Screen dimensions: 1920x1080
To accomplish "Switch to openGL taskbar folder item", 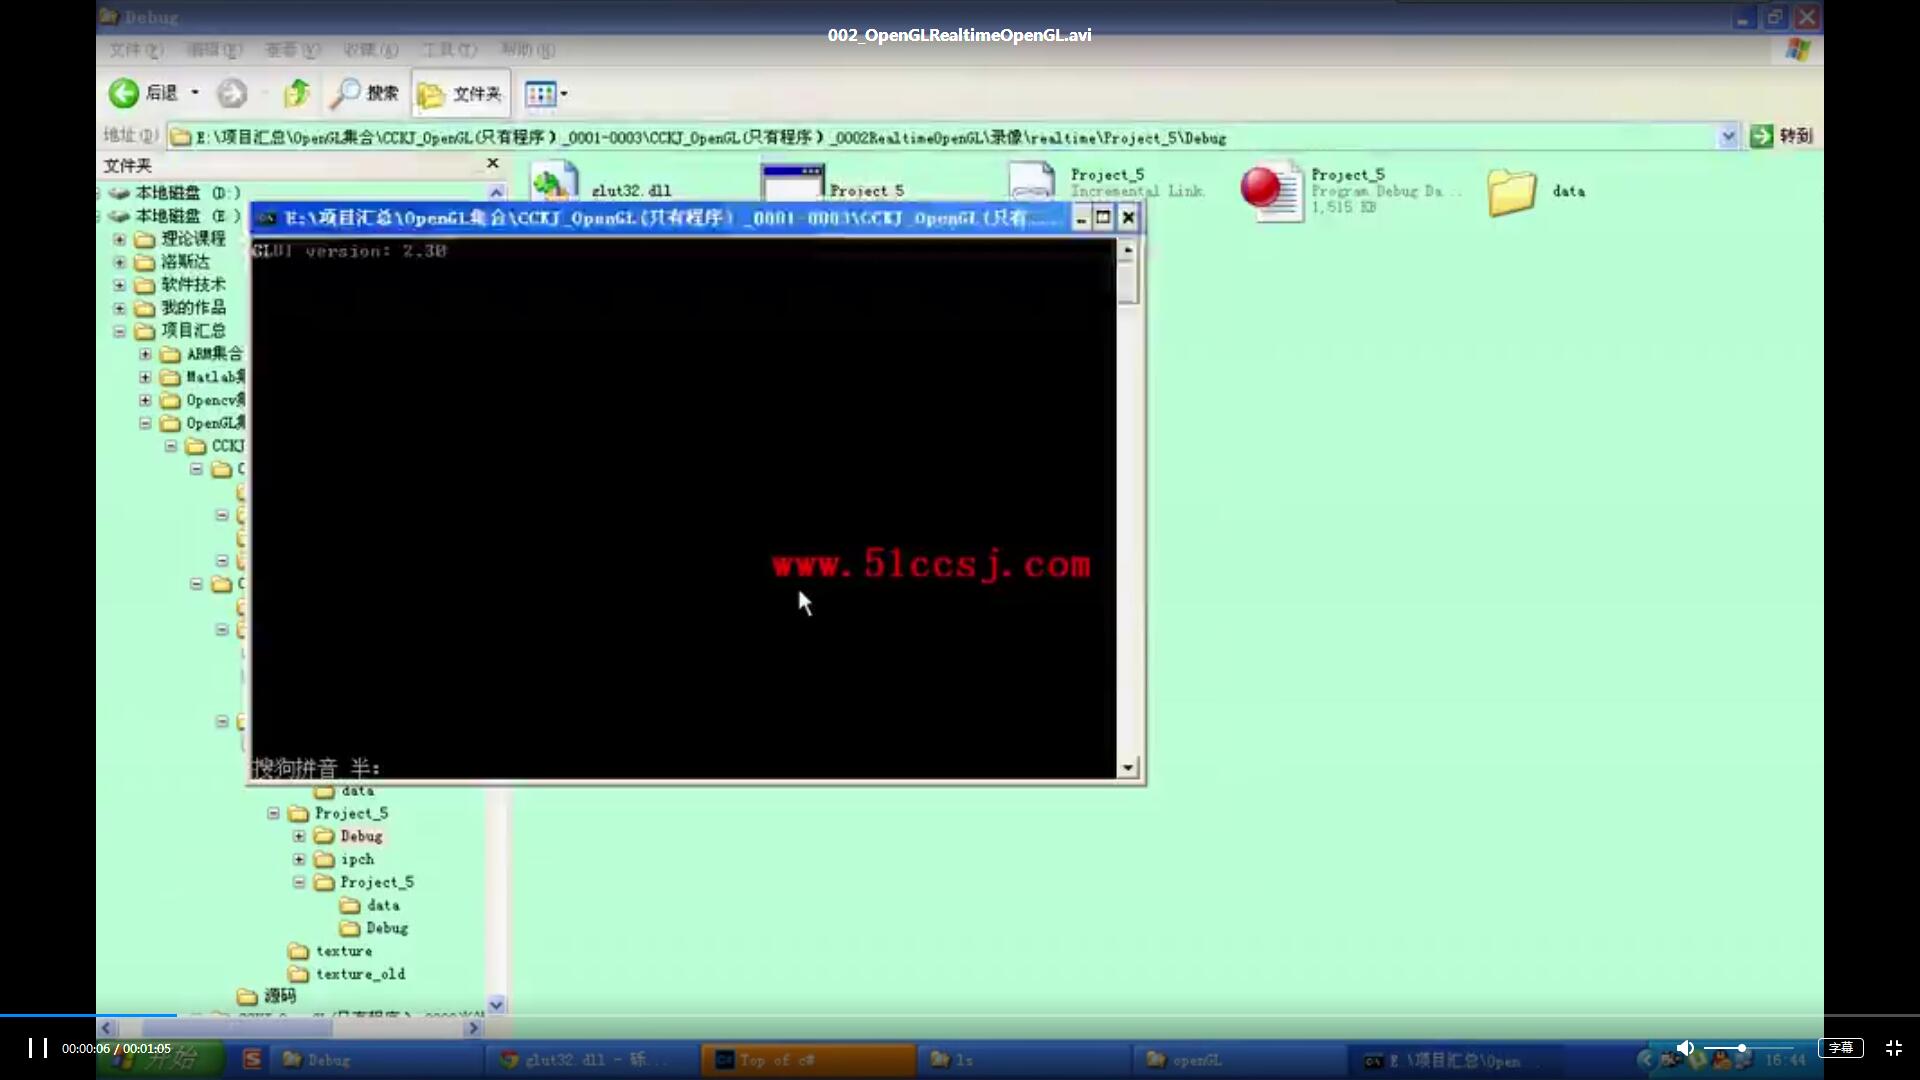I will tap(1238, 1060).
